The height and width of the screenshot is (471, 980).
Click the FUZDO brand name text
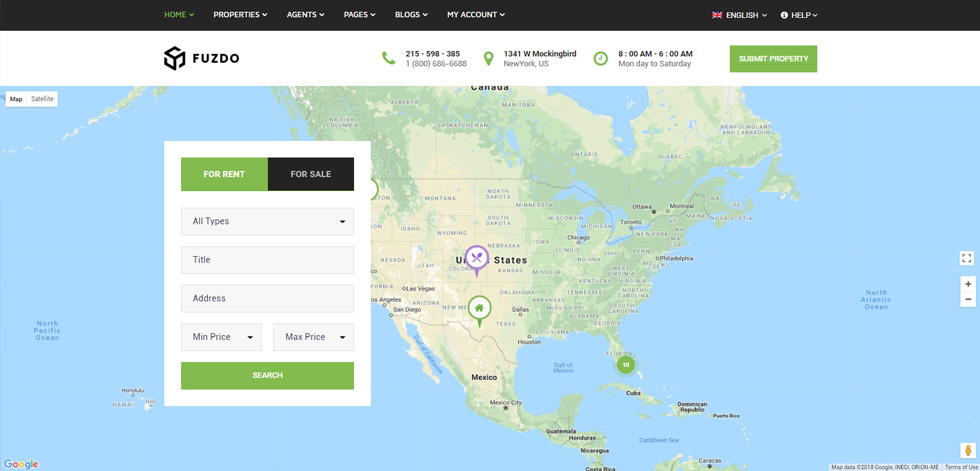(x=216, y=59)
